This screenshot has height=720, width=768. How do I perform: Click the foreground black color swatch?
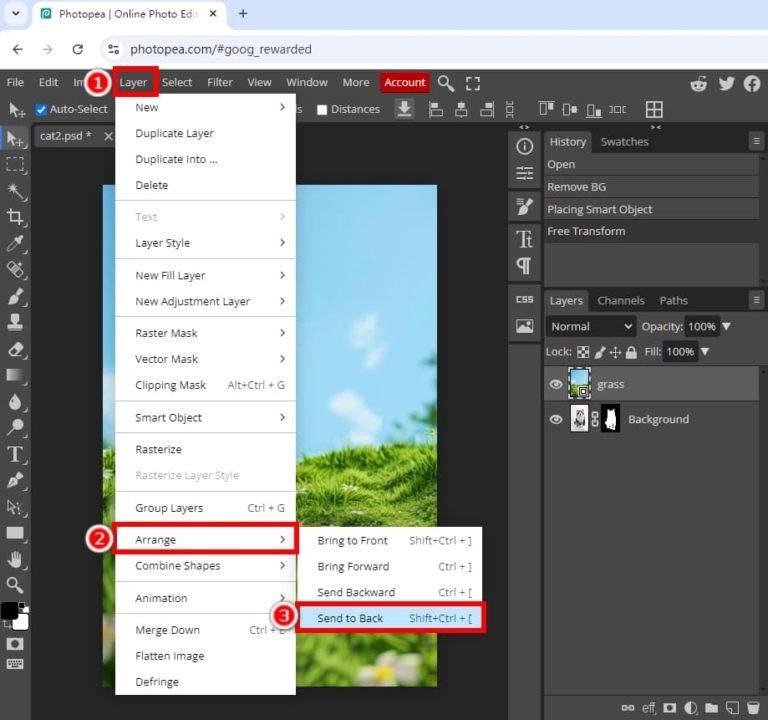[x=10, y=610]
